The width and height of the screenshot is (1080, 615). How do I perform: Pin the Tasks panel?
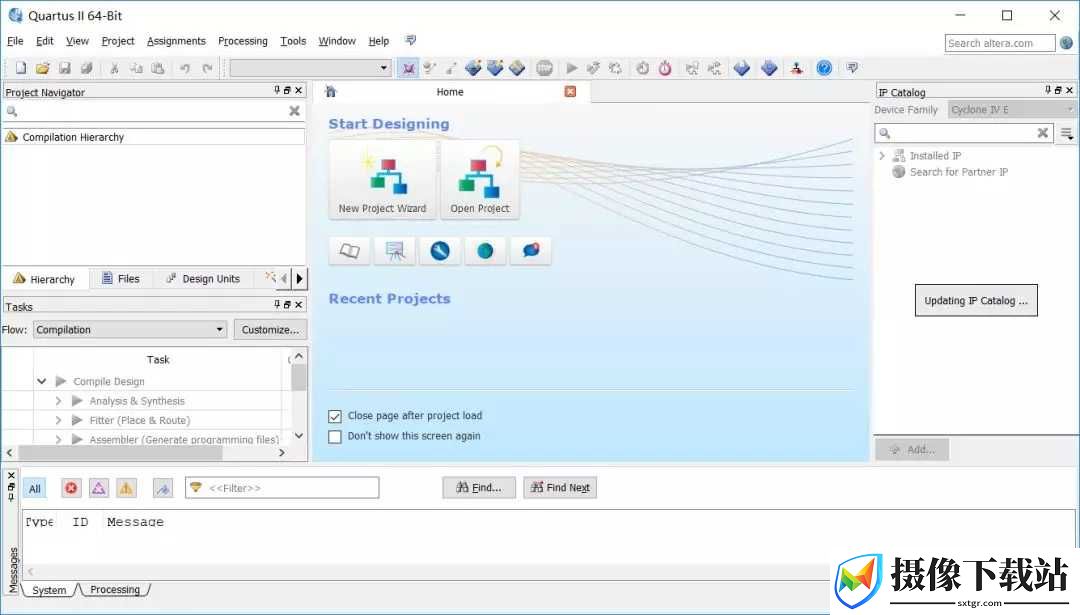point(277,304)
